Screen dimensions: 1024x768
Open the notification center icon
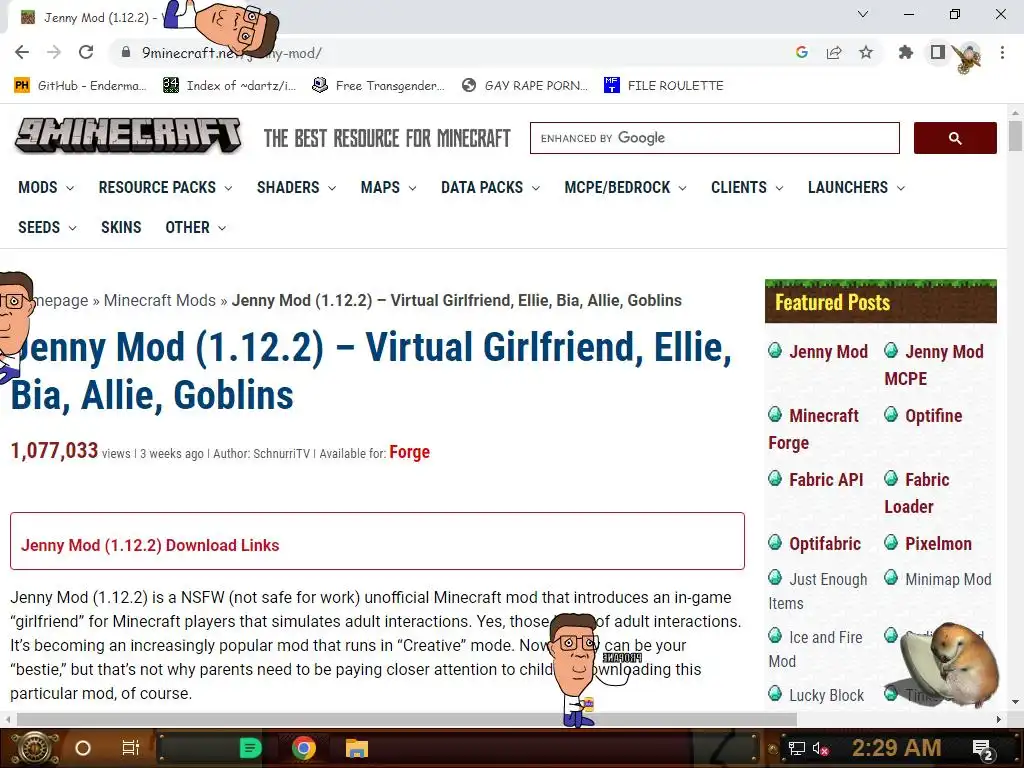pos(982,749)
